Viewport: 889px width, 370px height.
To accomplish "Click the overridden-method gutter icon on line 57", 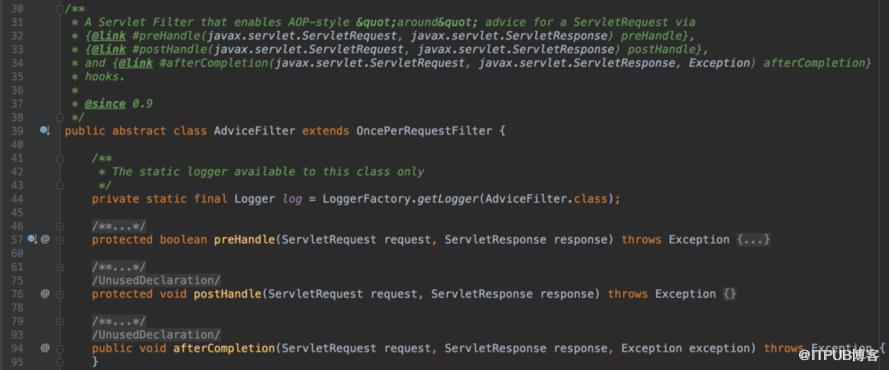I will tap(32, 240).
